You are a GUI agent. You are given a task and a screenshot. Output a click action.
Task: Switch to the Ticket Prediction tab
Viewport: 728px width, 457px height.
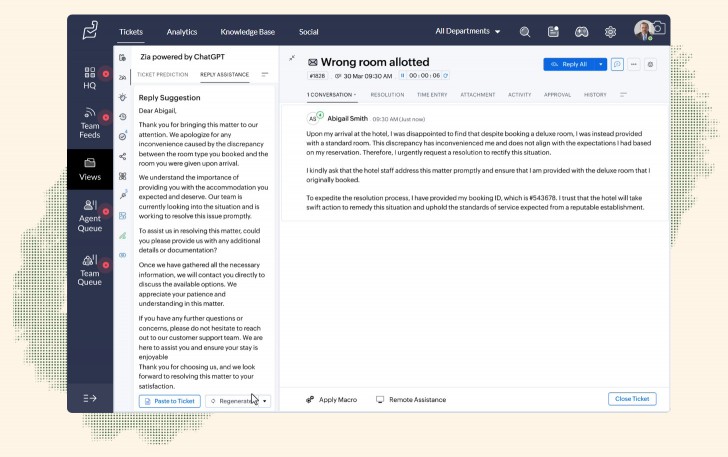[162, 74]
